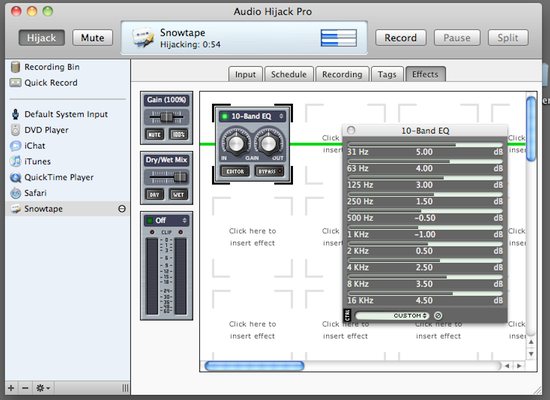Click the Mute button under the Gain slider
Image resolution: width=550 pixels, height=400 pixels.
pos(155,134)
